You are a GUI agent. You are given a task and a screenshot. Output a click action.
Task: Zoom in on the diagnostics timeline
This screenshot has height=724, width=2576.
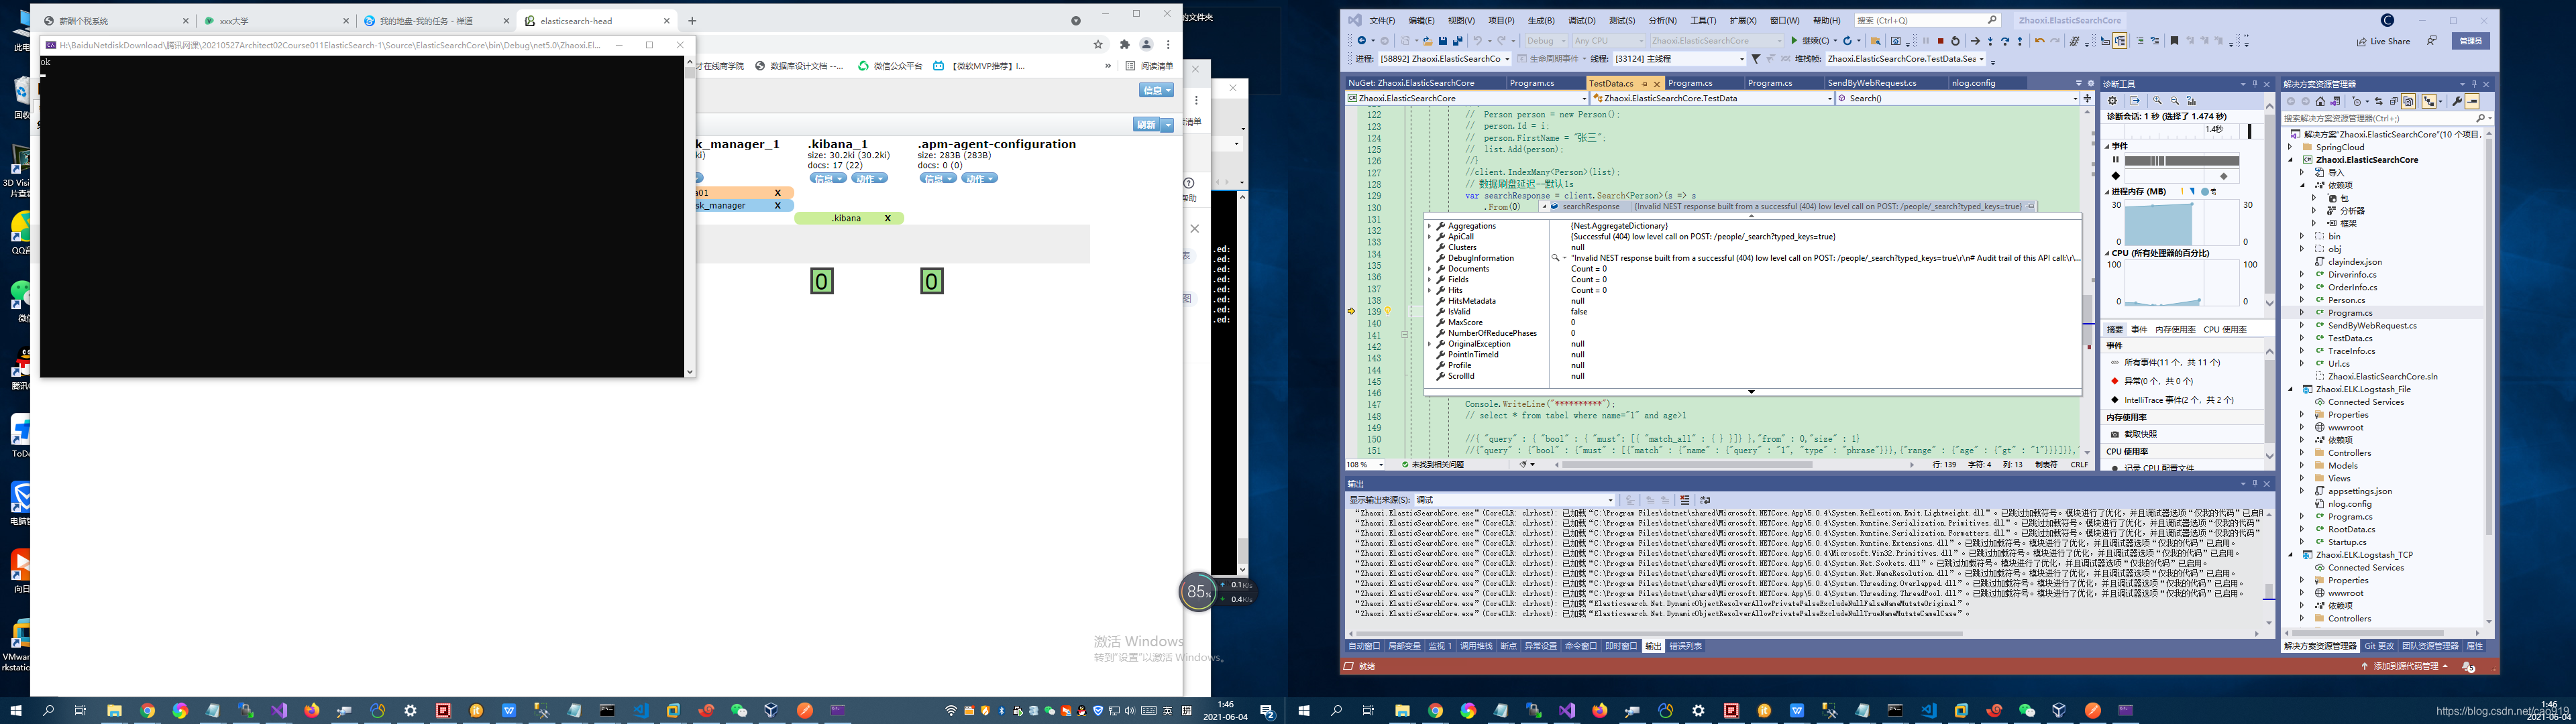tap(2157, 101)
